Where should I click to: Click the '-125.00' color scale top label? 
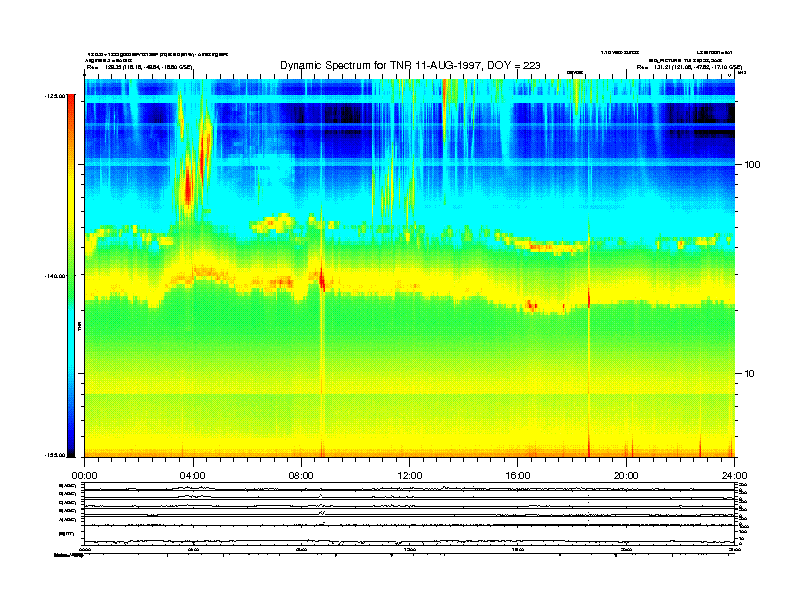[56, 96]
